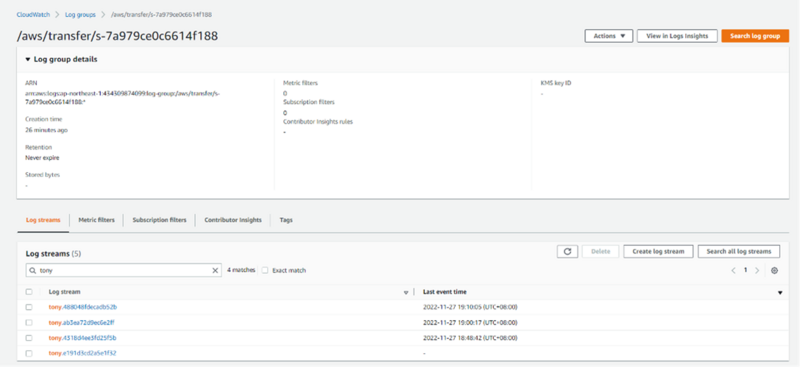Image resolution: width=800 pixels, height=368 pixels.
Task: Sort by Last event time arrow
Action: pyautogui.click(x=780, y=292)
